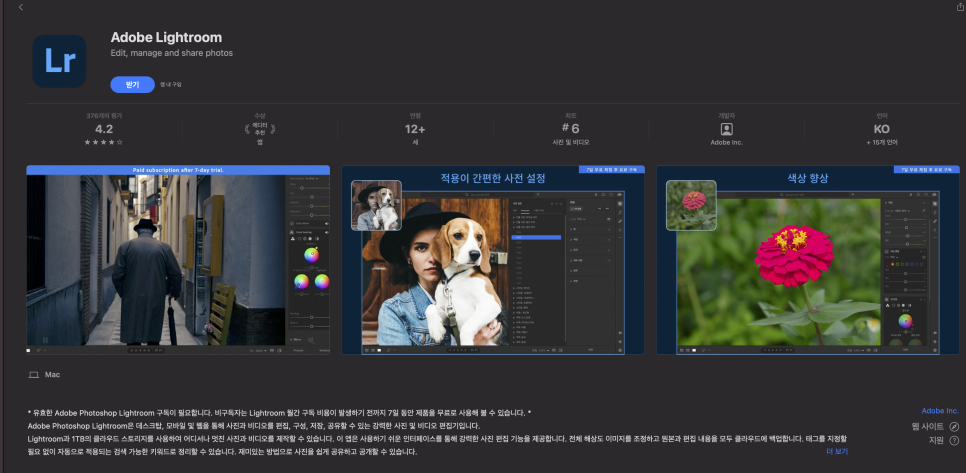
Task: Go back using the top-left chevron
Action: [x=21, y=7]
